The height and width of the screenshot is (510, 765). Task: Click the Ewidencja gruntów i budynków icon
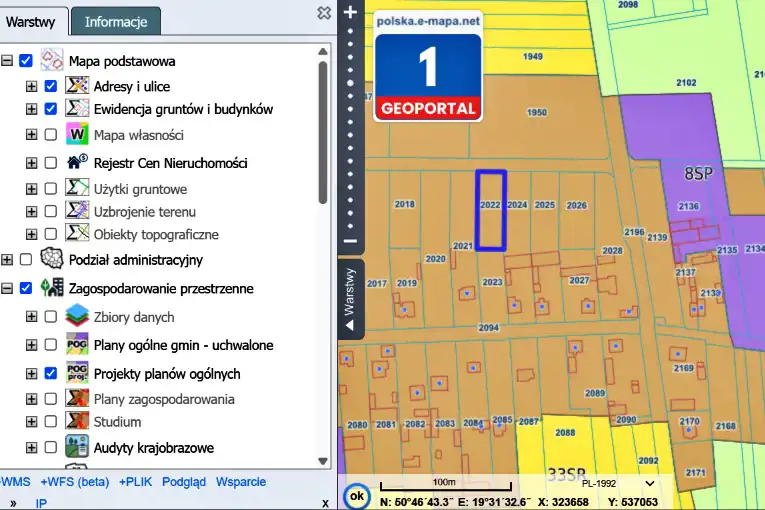point(77,109)
